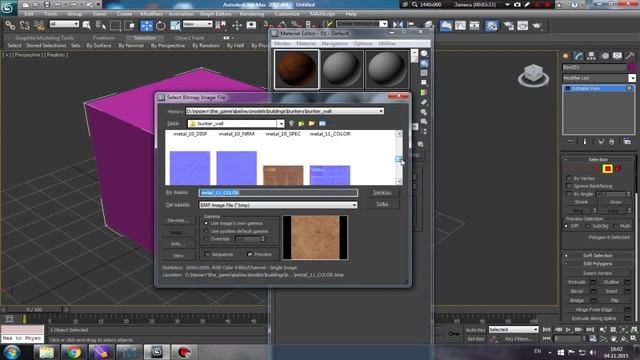640x360 pixels.
Task: Click Rectangular Selection Region icon
Action: [116, 25]
